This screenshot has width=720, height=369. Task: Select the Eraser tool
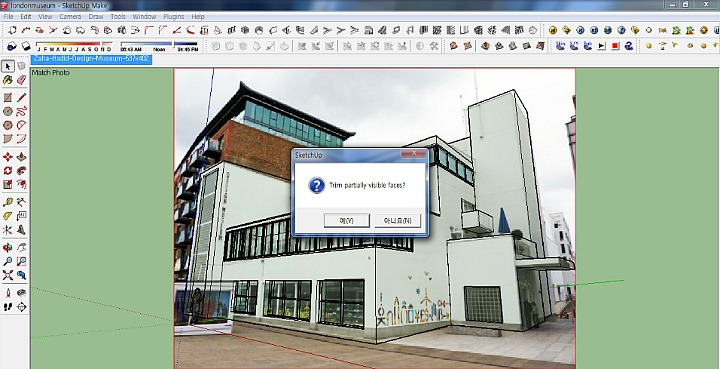[21, 80]
